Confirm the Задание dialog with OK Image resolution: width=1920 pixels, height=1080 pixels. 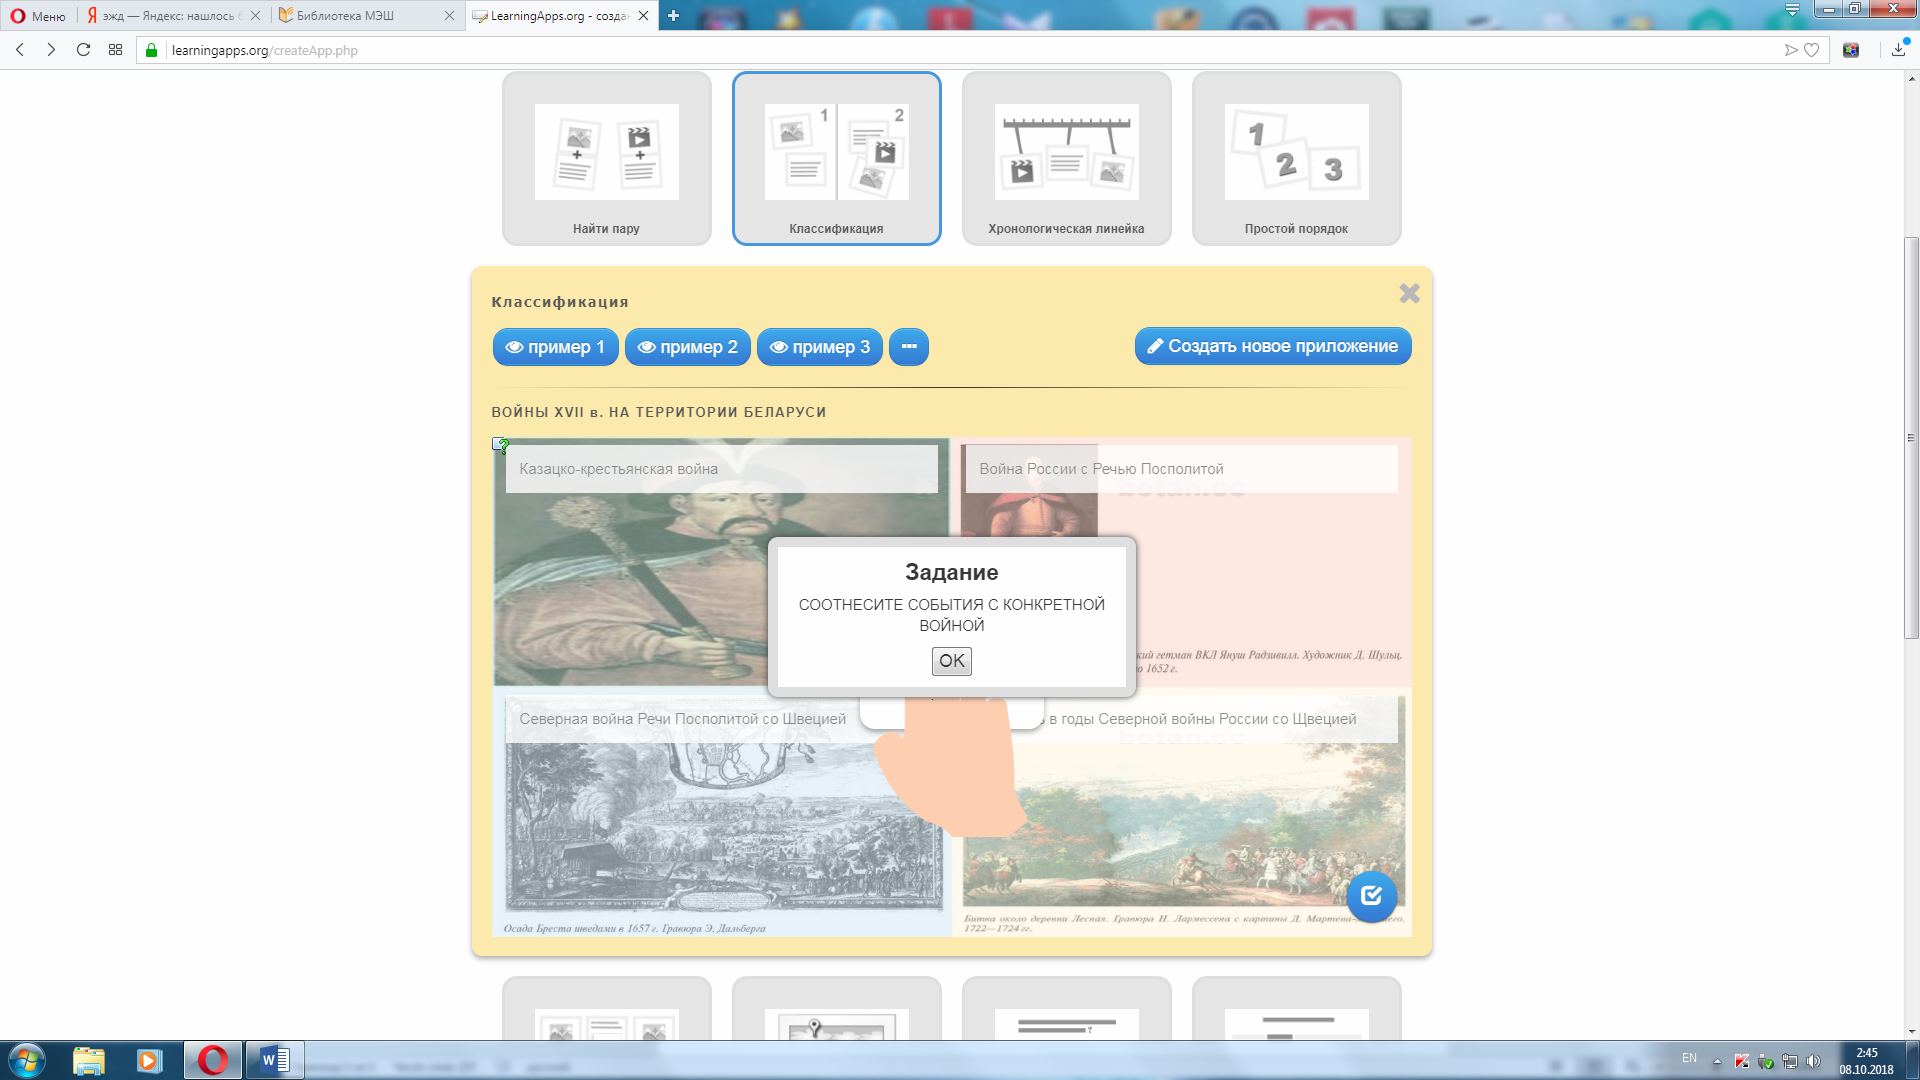[952, 661]
